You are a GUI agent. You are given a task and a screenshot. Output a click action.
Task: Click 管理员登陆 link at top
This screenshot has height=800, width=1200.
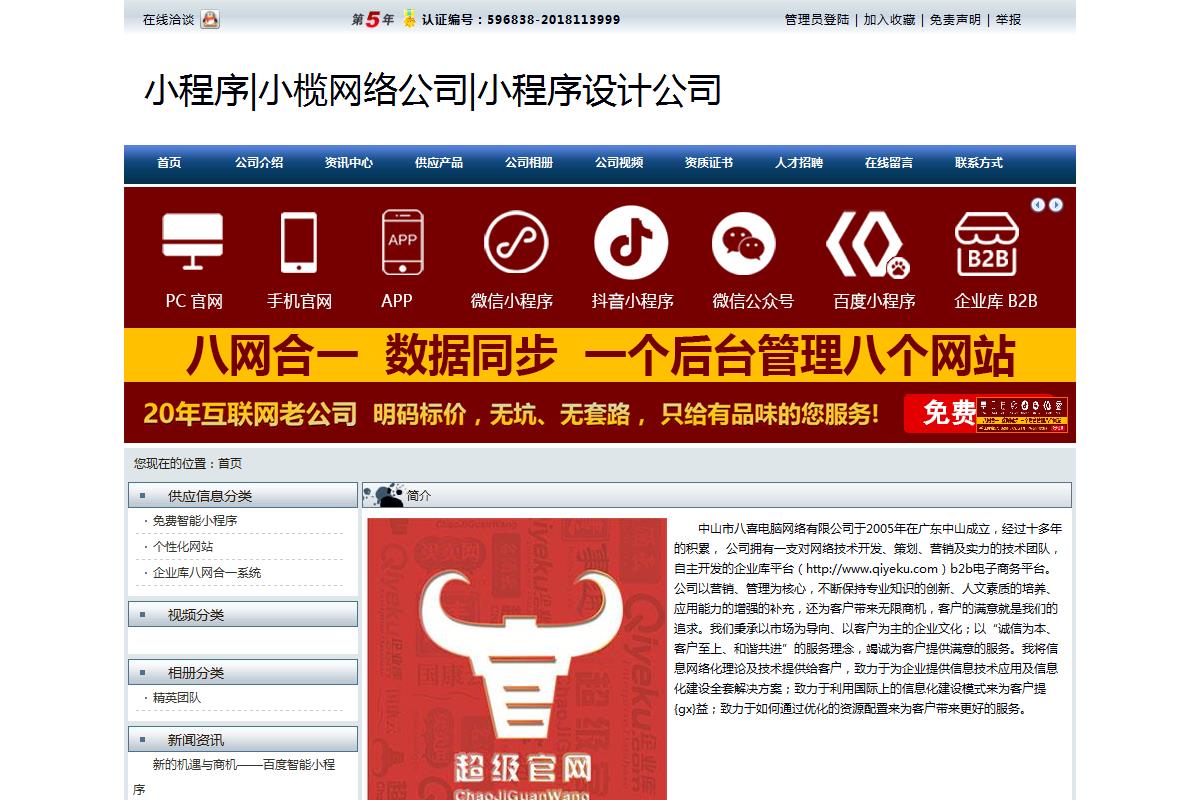pos(816,19)
